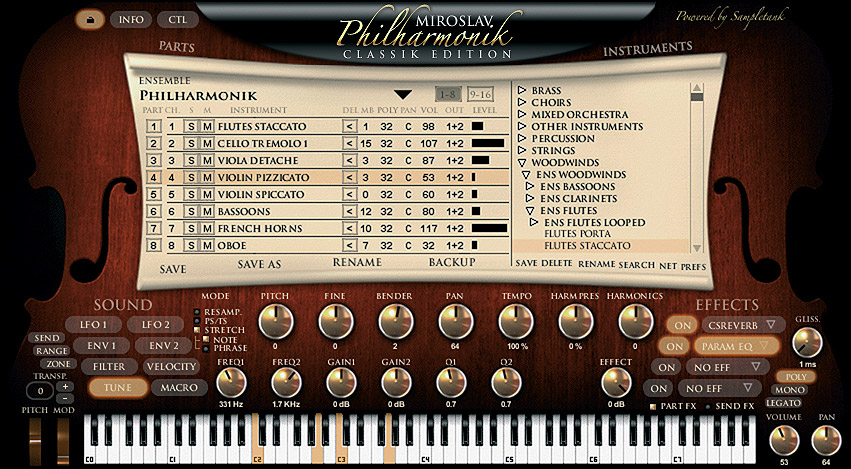Click the instrument list scroll up arrow

(x=697, y=88)
